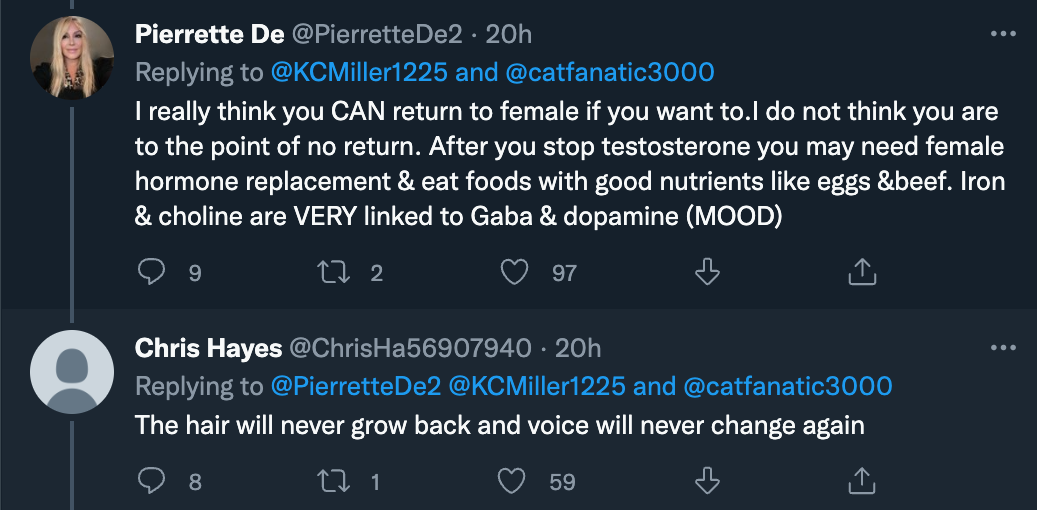Open more options on Pierrette De's tweet

(1003, 34)
